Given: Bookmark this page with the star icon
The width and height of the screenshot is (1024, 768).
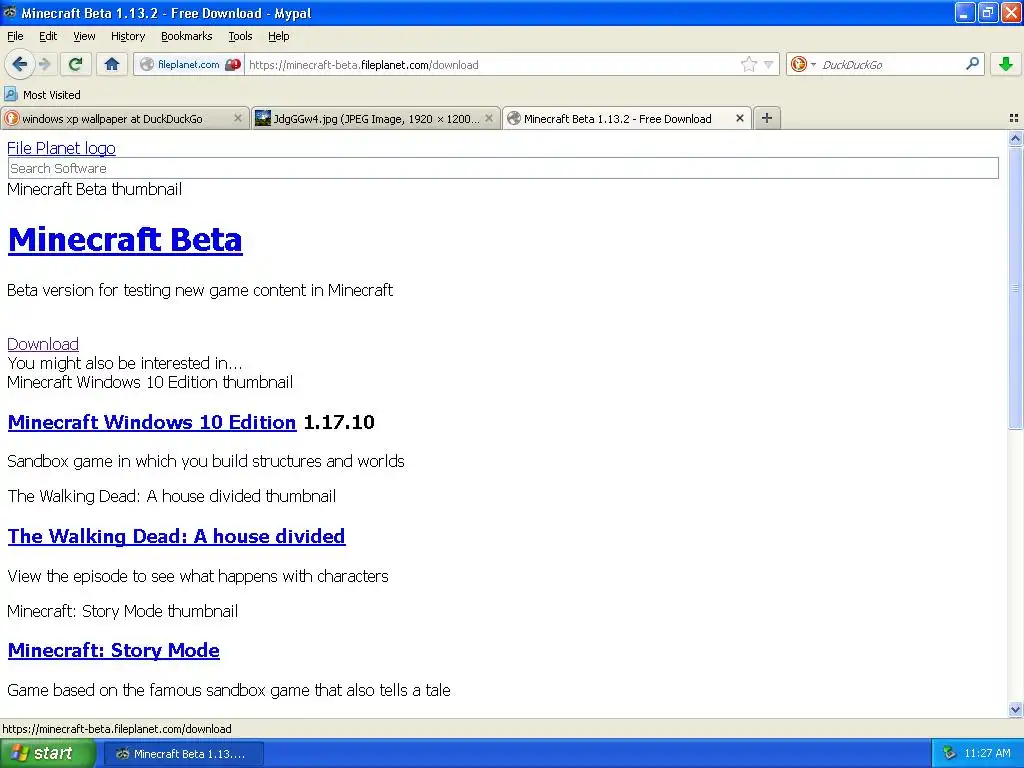Looking at the screenshot, I should point(748,64).
